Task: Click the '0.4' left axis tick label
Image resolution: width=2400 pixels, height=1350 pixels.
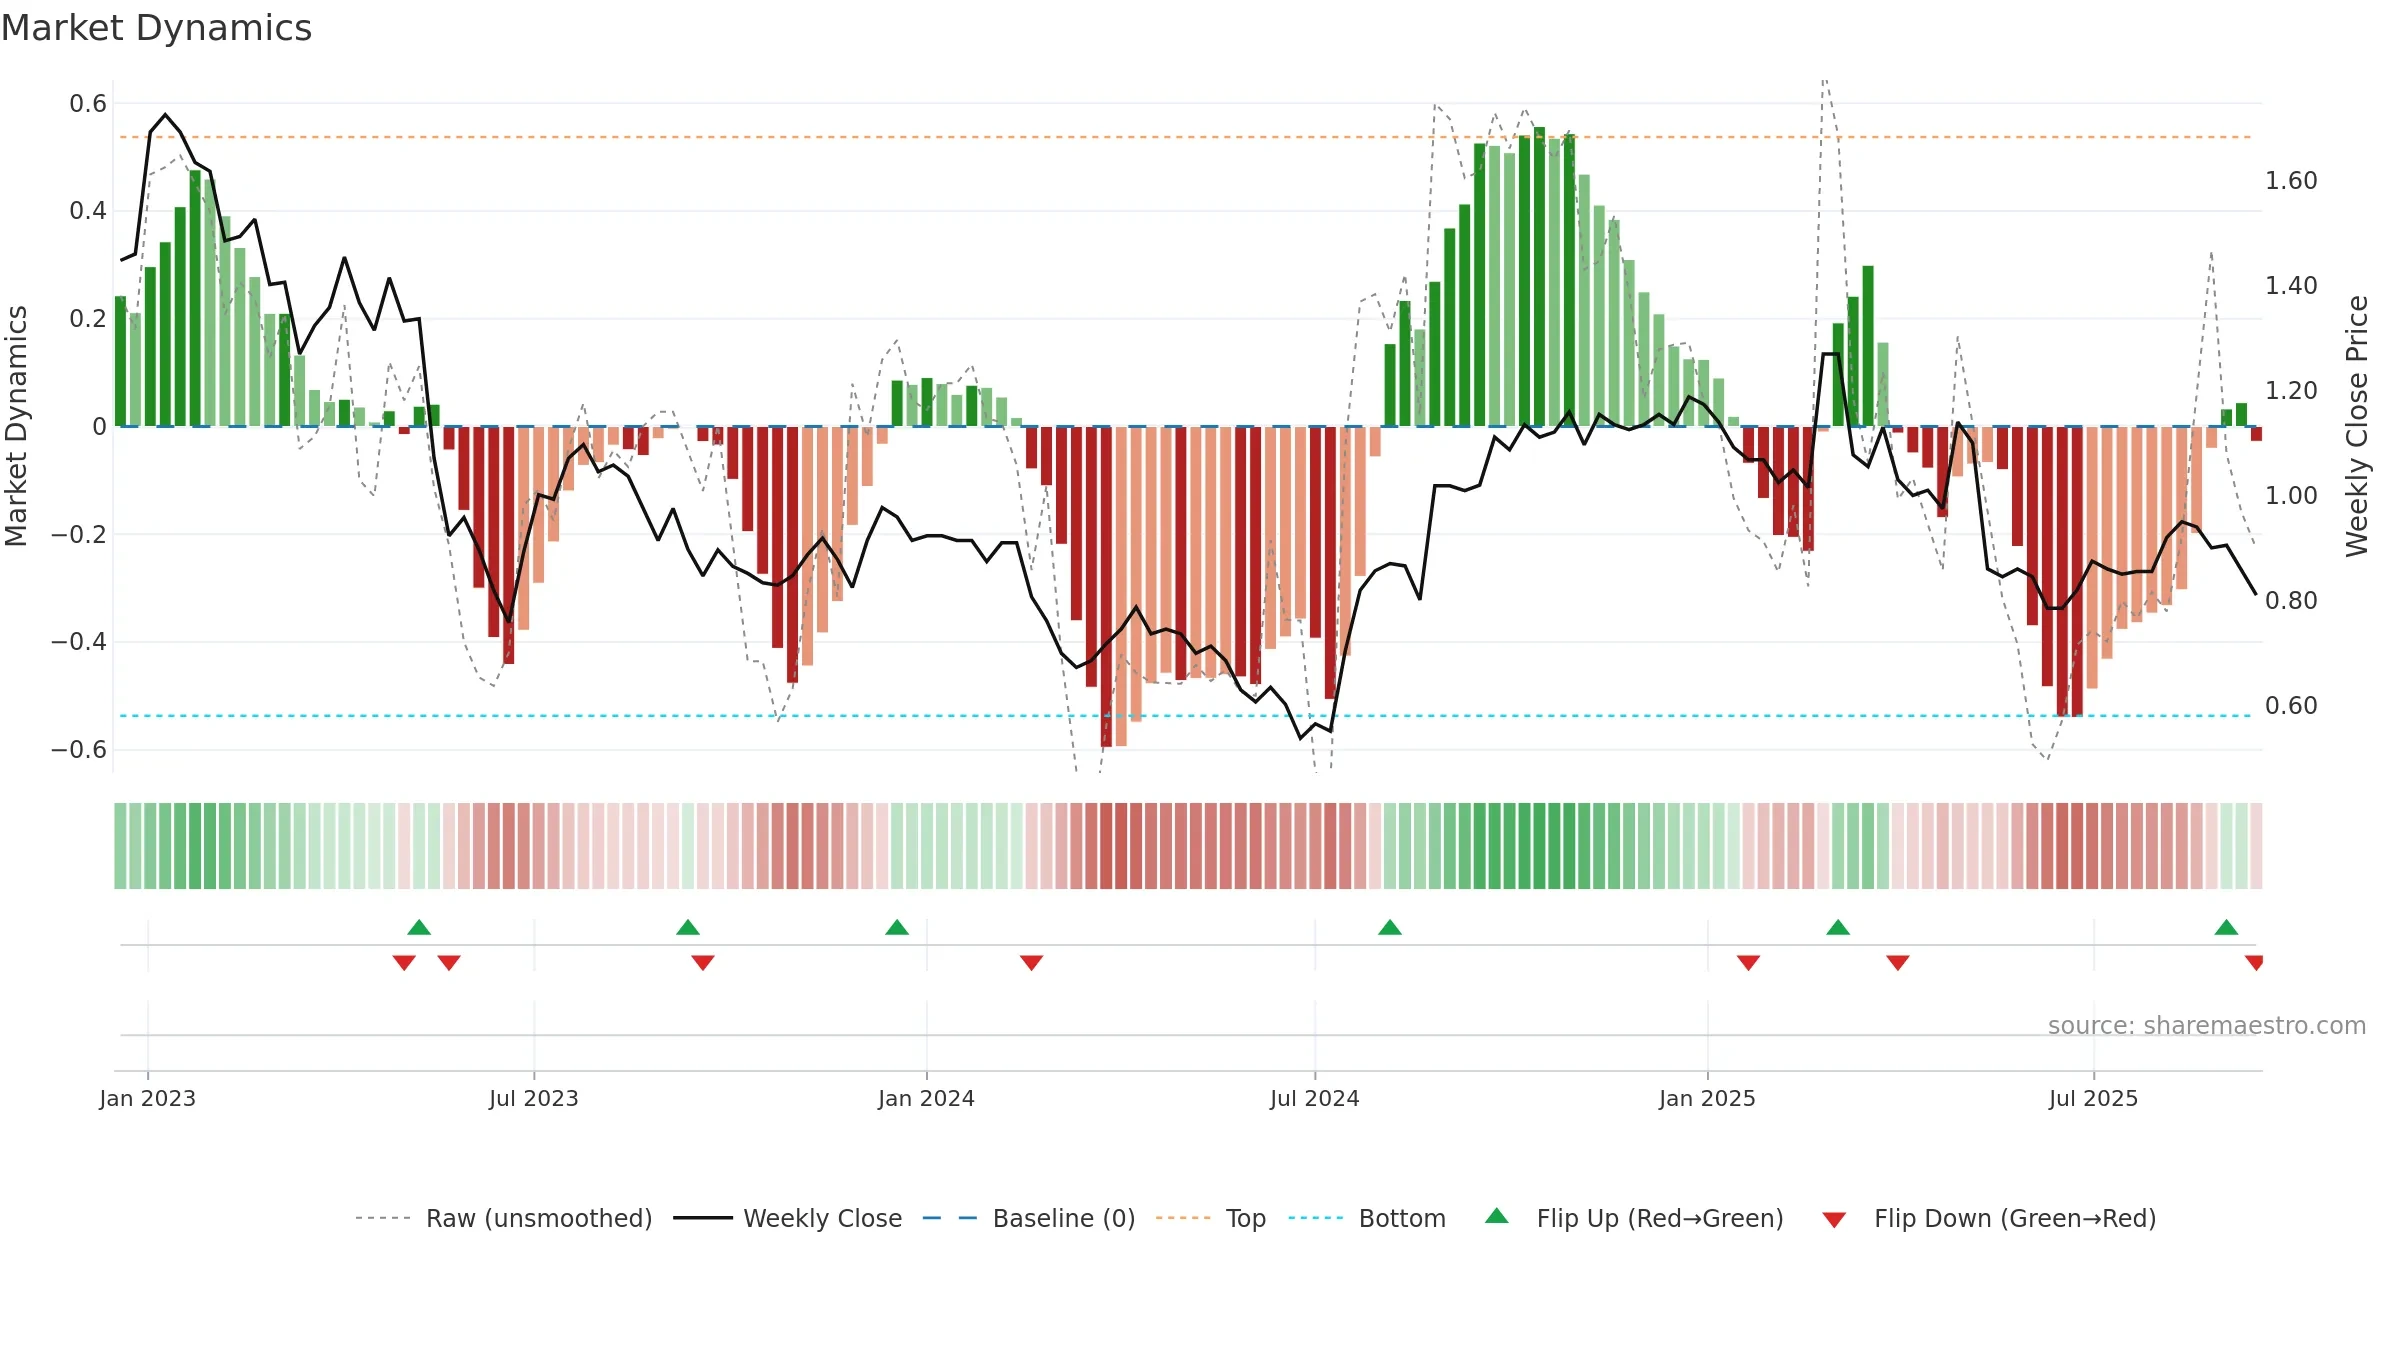Action: [x=88, y=210]
